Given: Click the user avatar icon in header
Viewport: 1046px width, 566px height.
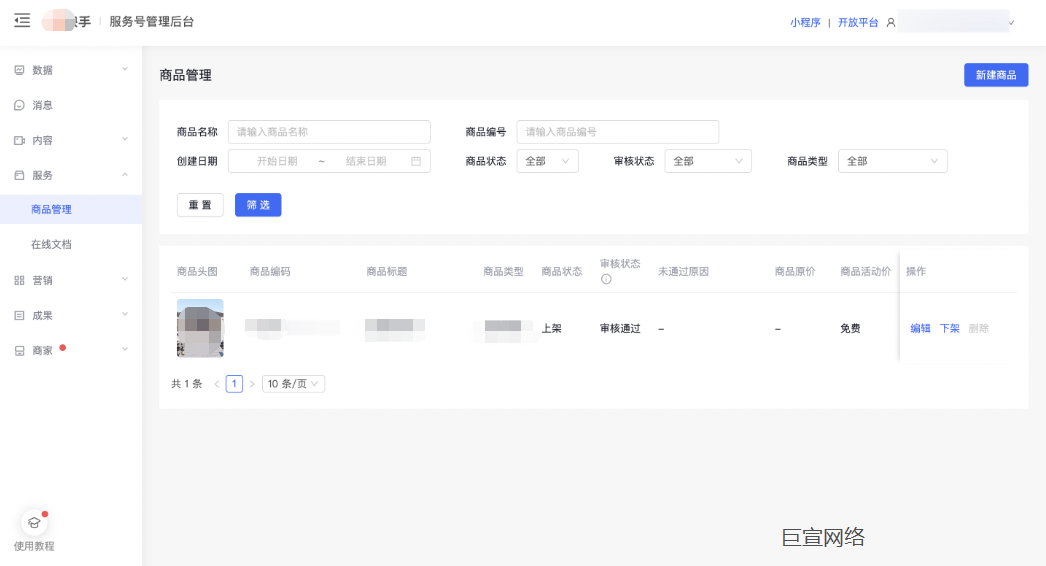Looking at the screenshot, I should (891, 23).
